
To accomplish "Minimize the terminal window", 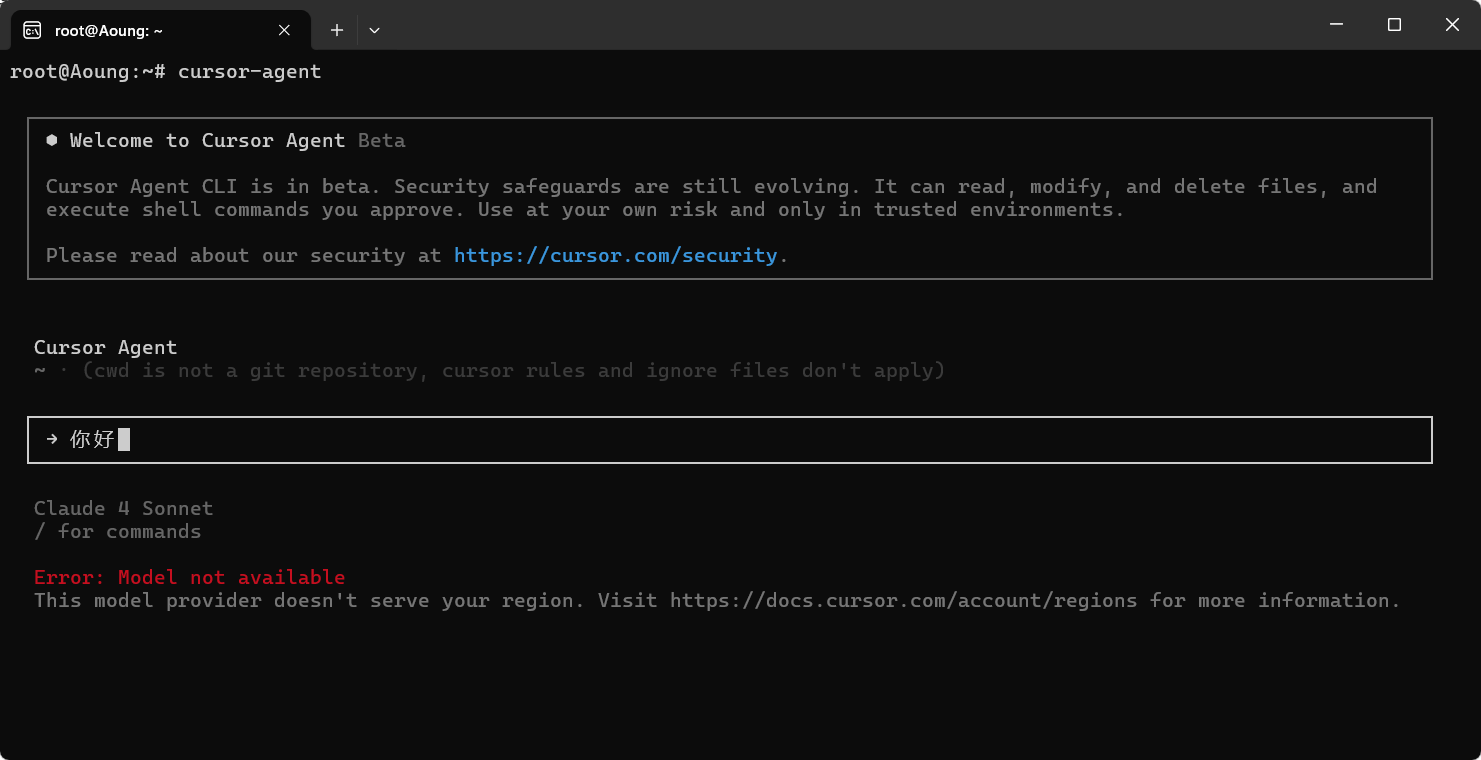I will coord(1335,25).
